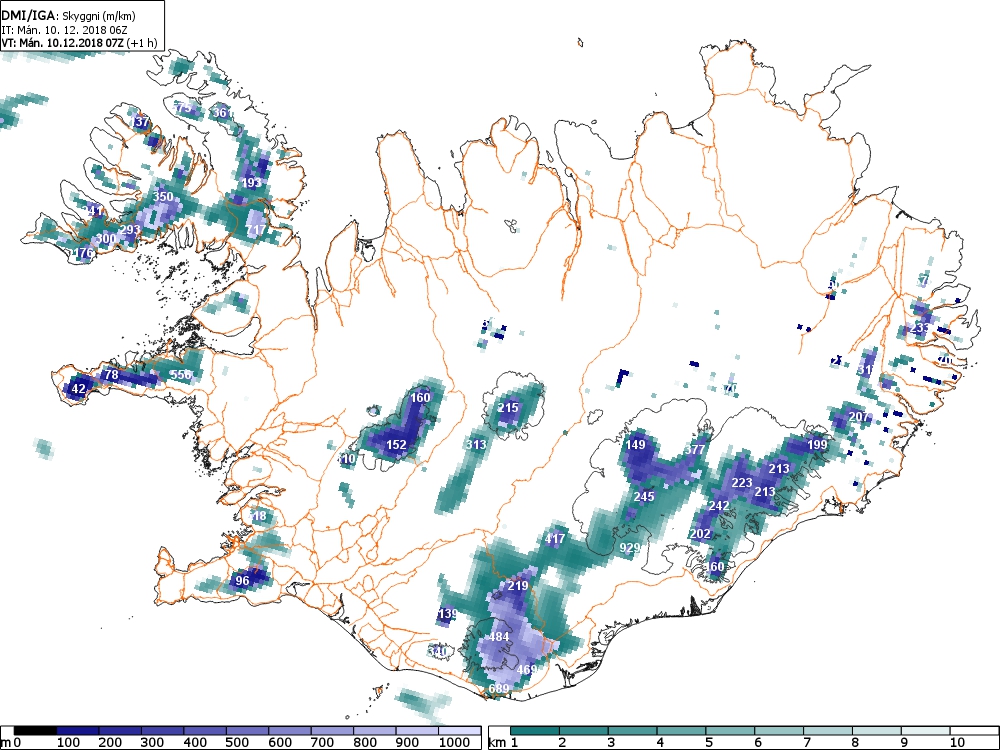Click the '100' label on the metre legend
Screen dimensions: 1000x750
pos(68,742)
